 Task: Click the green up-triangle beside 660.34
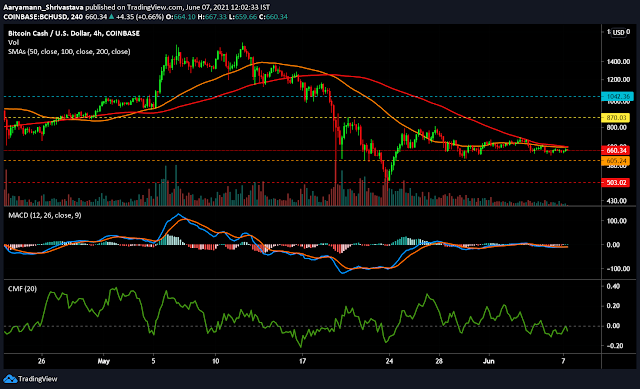click(111, 17)
